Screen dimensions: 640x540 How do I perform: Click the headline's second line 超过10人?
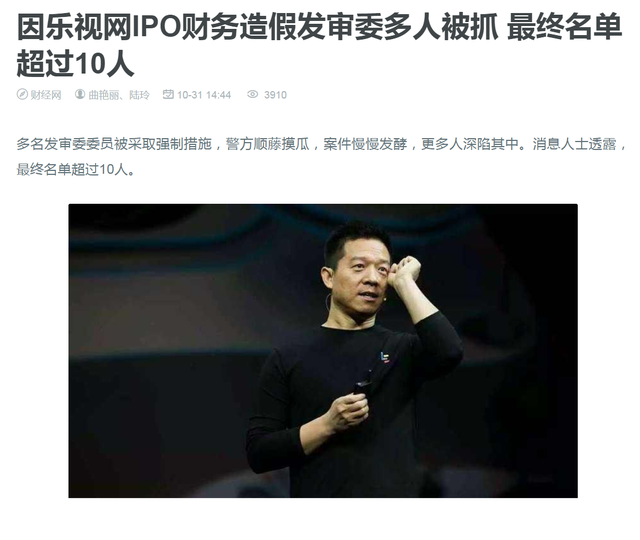[x=75, y=64]
